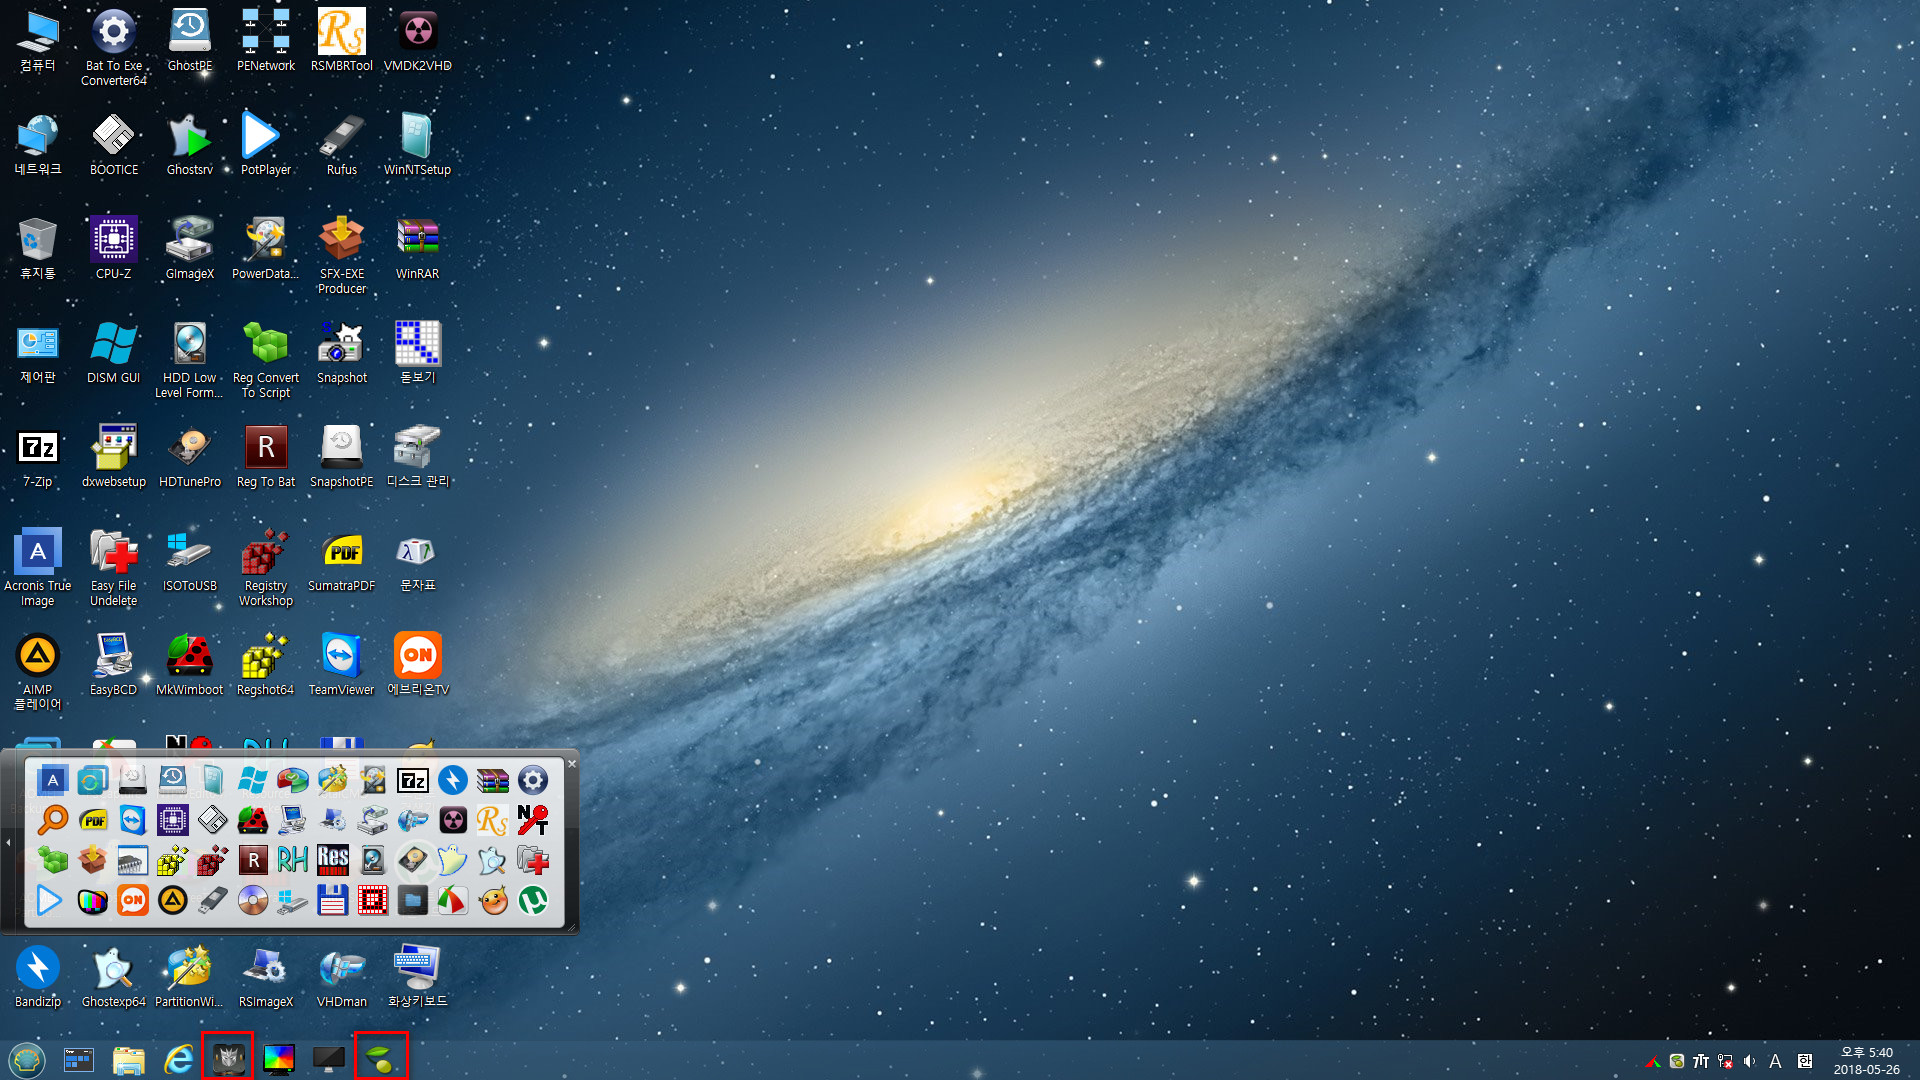Select Reg Convert To Script desktop icon
Screen dimensions: 1920x1080
coord(266,359)
